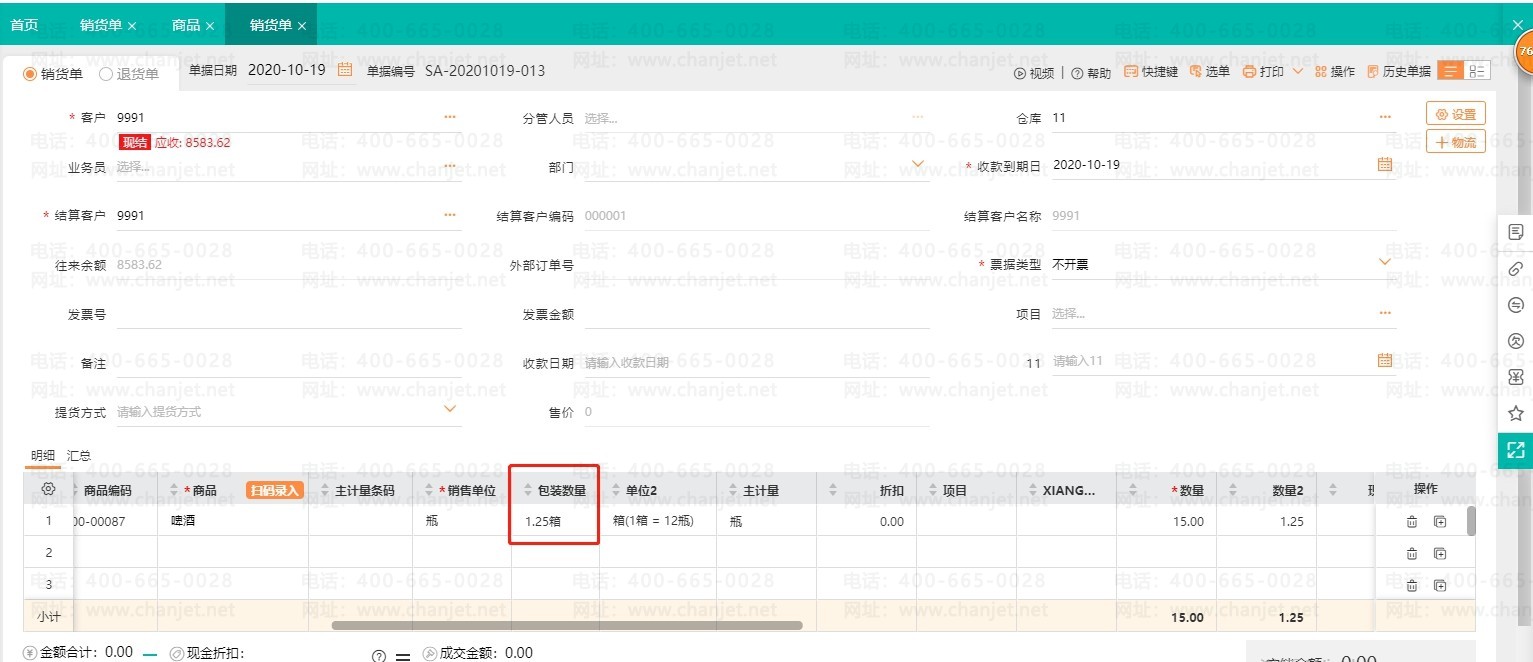
Task: Click the 收款日期 input field
Action: 757,362
